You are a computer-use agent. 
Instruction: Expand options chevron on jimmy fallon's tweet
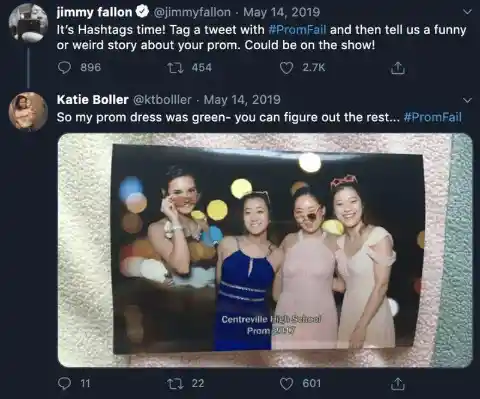[468, 12]
